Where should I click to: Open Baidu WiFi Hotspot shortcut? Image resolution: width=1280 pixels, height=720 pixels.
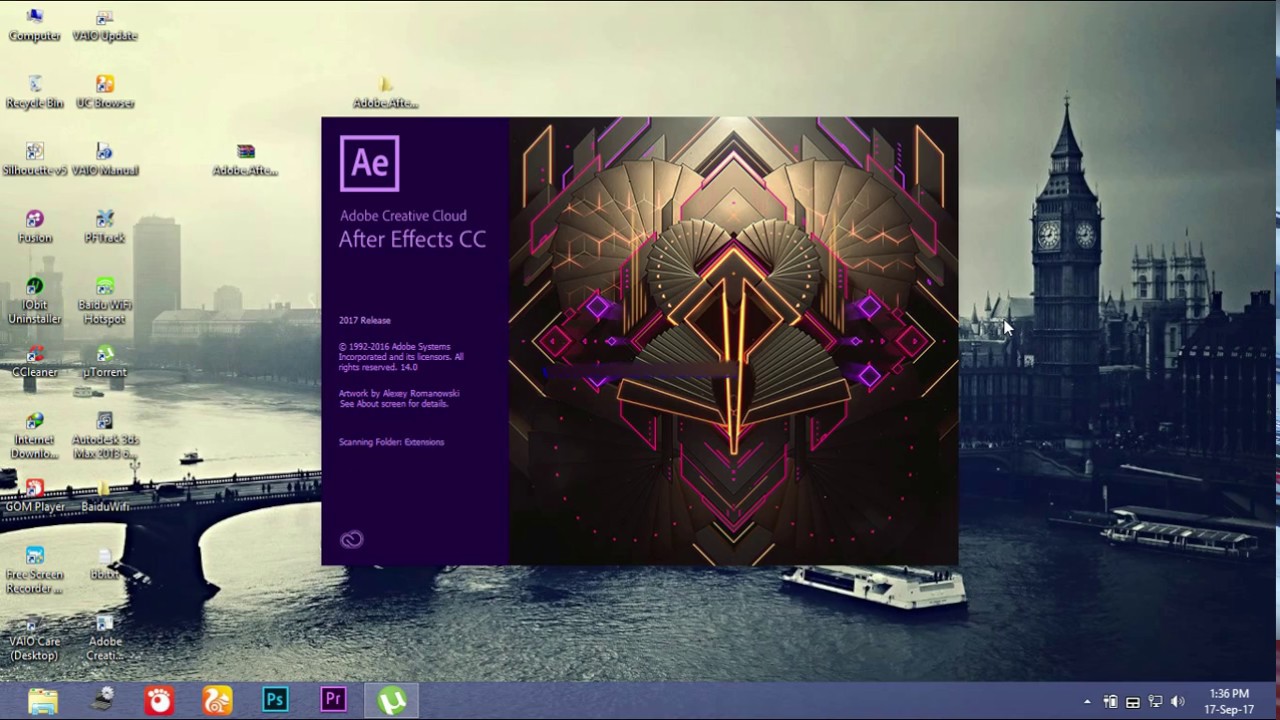105,302
